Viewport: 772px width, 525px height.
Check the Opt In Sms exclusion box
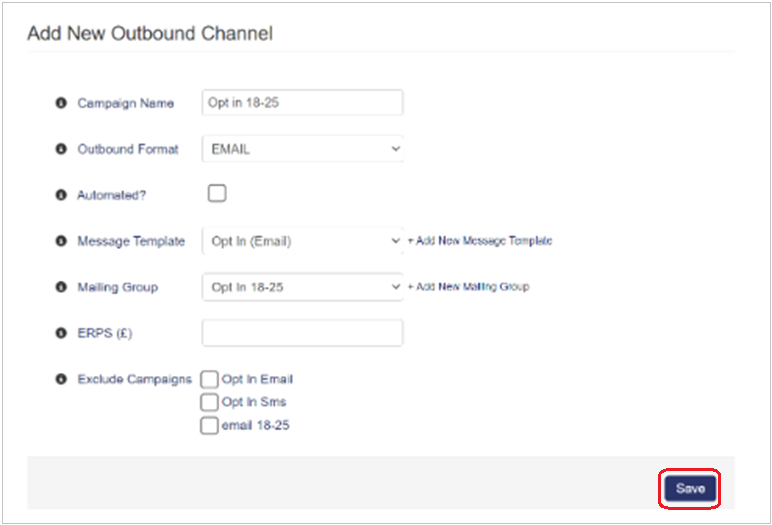click(209, 402)
